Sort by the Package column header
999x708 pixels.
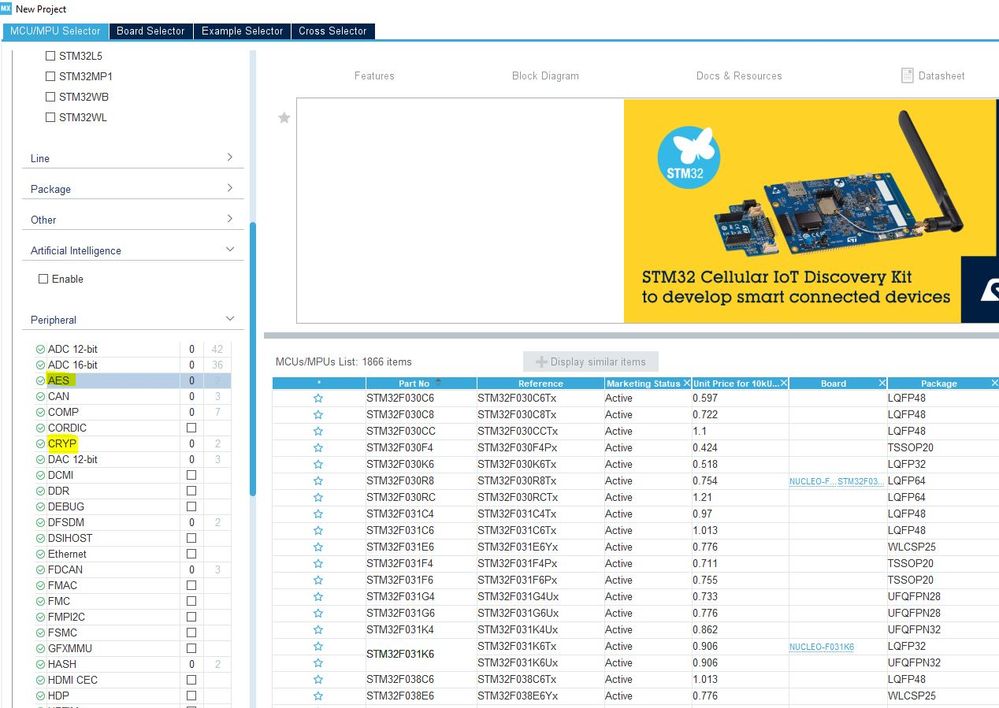939,383
